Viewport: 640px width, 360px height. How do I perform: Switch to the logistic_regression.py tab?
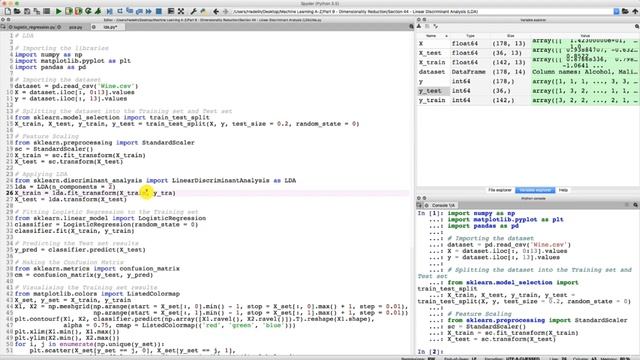(x=34, y=27)
